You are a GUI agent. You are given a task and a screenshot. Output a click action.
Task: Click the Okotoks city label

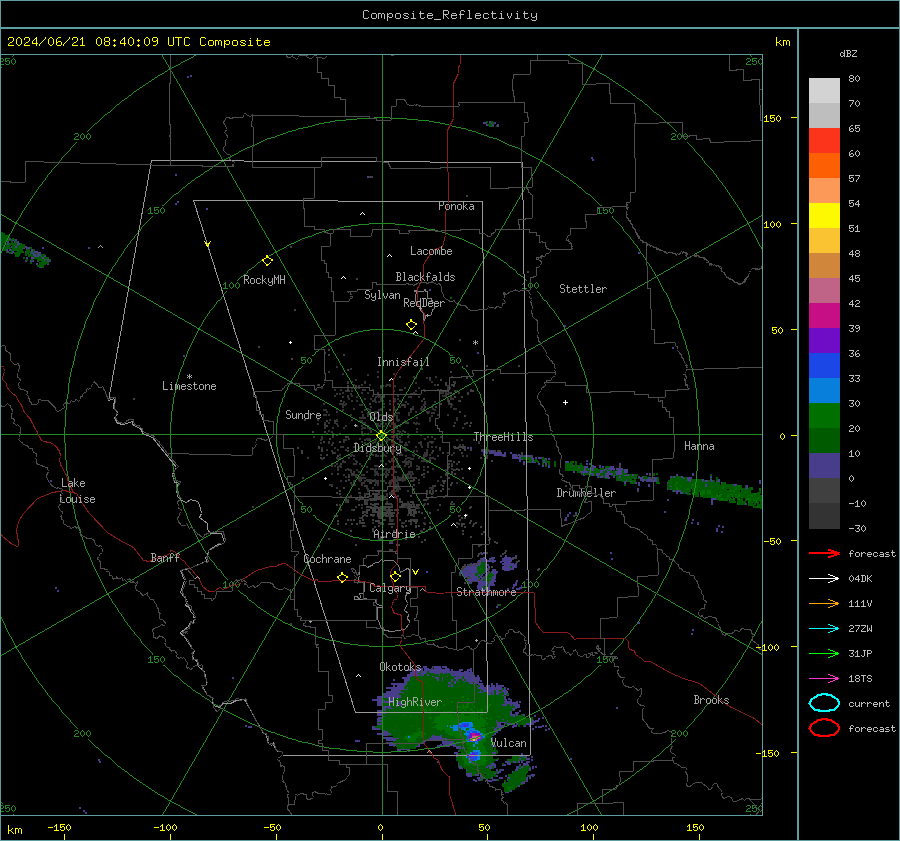point(400,667)
